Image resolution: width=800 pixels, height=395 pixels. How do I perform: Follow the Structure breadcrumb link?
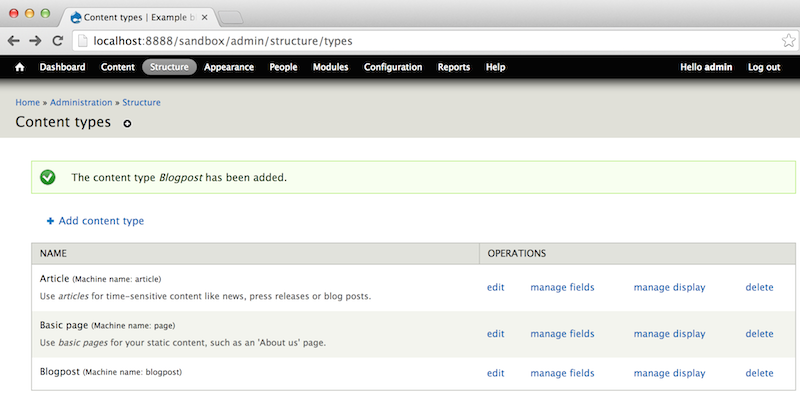click(x=141, y=103)
